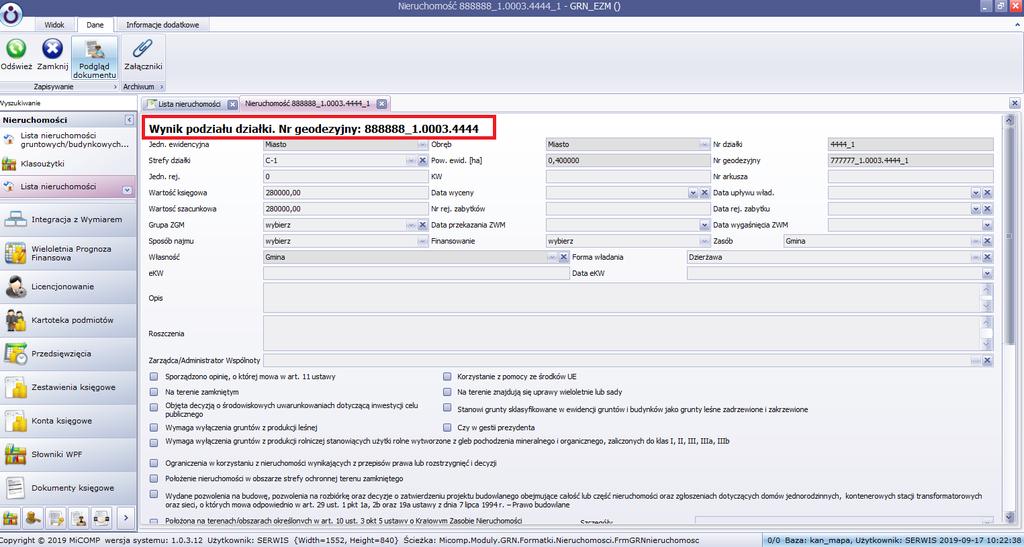Open Dokumenty księgowe module
Viewport: 1024px width, 547px height.
tap(68, 488)
